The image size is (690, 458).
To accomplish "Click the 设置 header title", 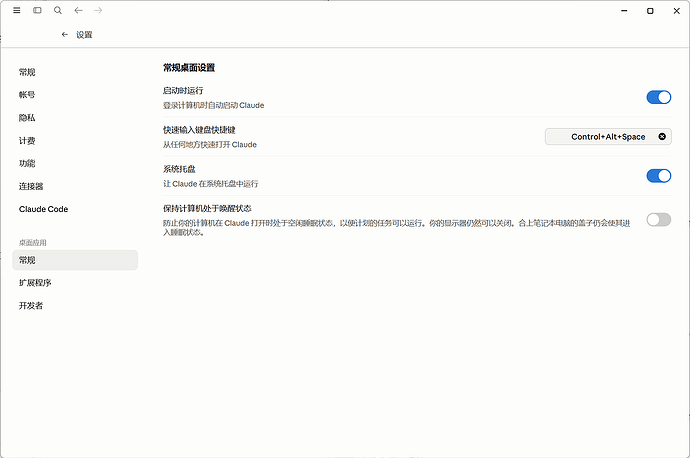I will (84, 35).
